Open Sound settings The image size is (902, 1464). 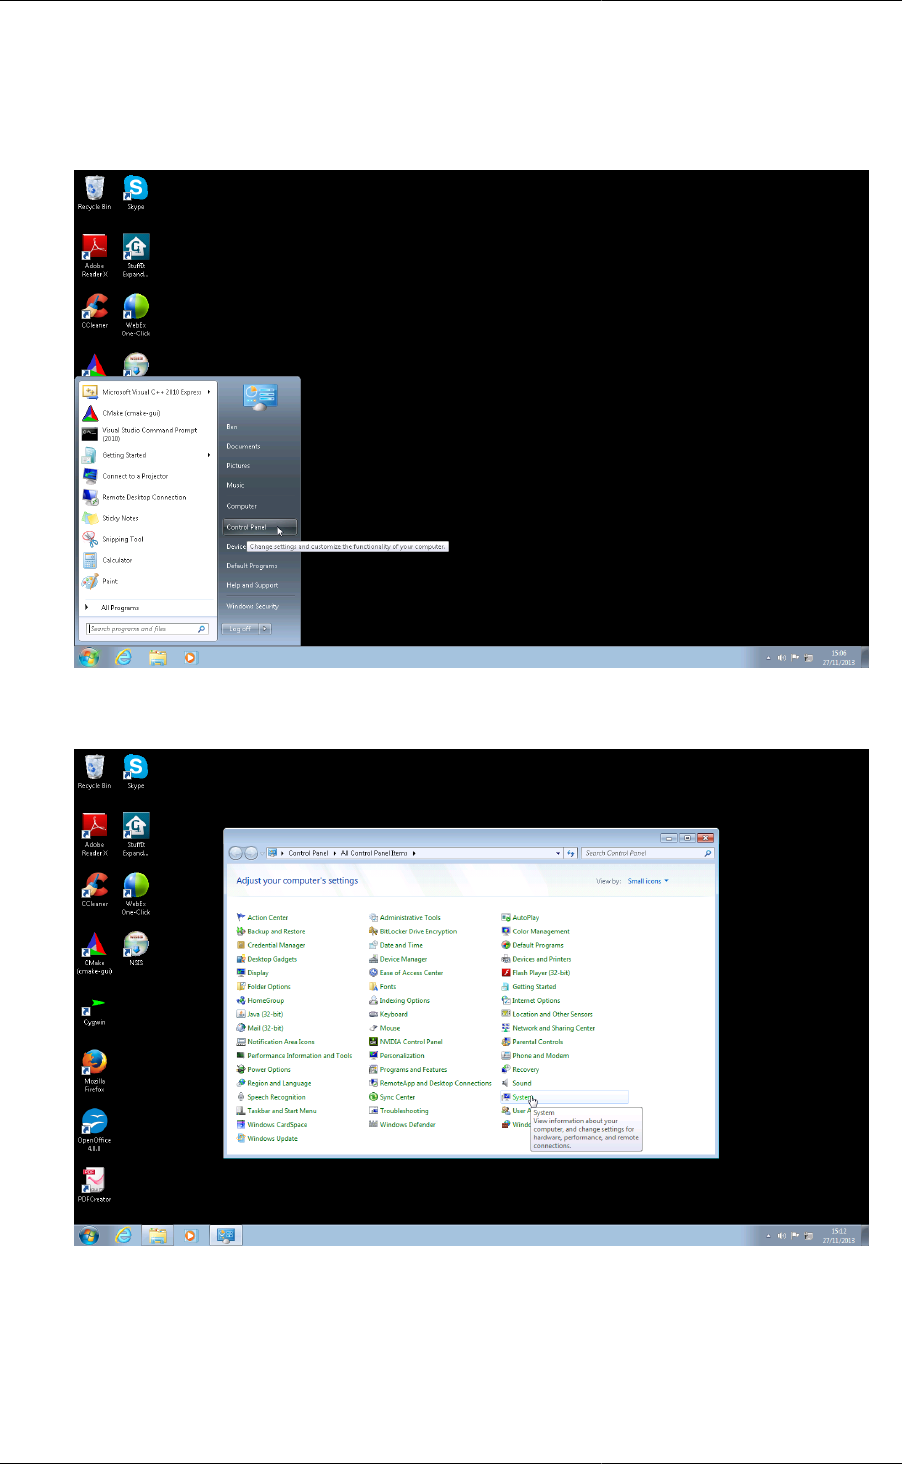(517, 1083)
